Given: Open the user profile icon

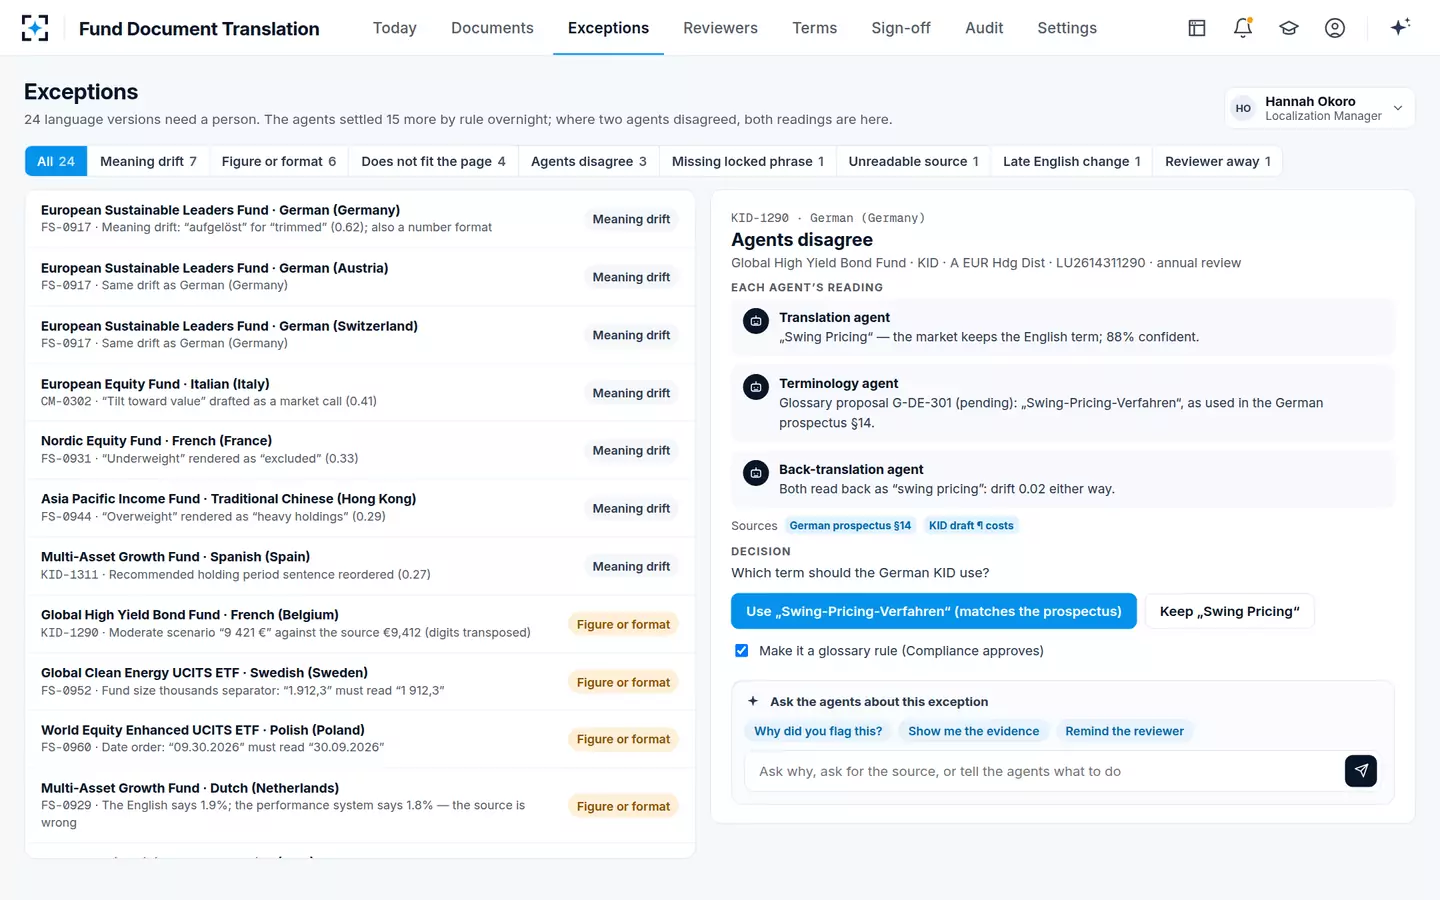Looking at the screenshot, I should 1335,28.
